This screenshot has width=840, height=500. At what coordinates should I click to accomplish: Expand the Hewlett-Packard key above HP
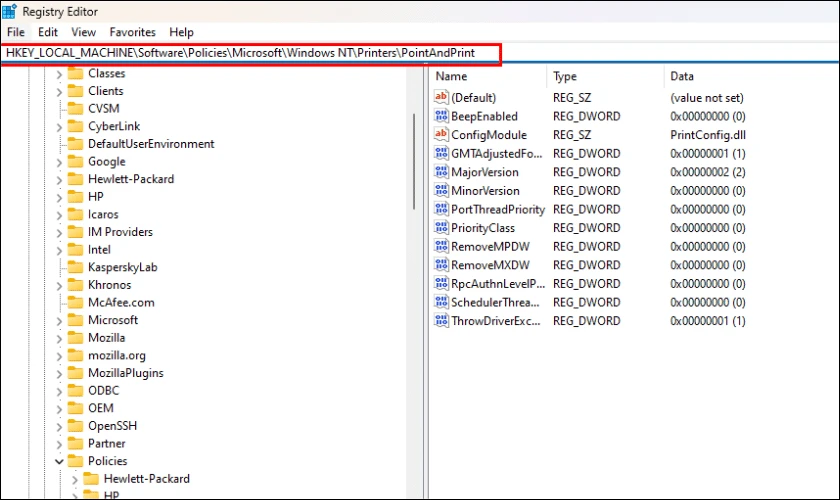pyautogui.click(x=59, y=180)
